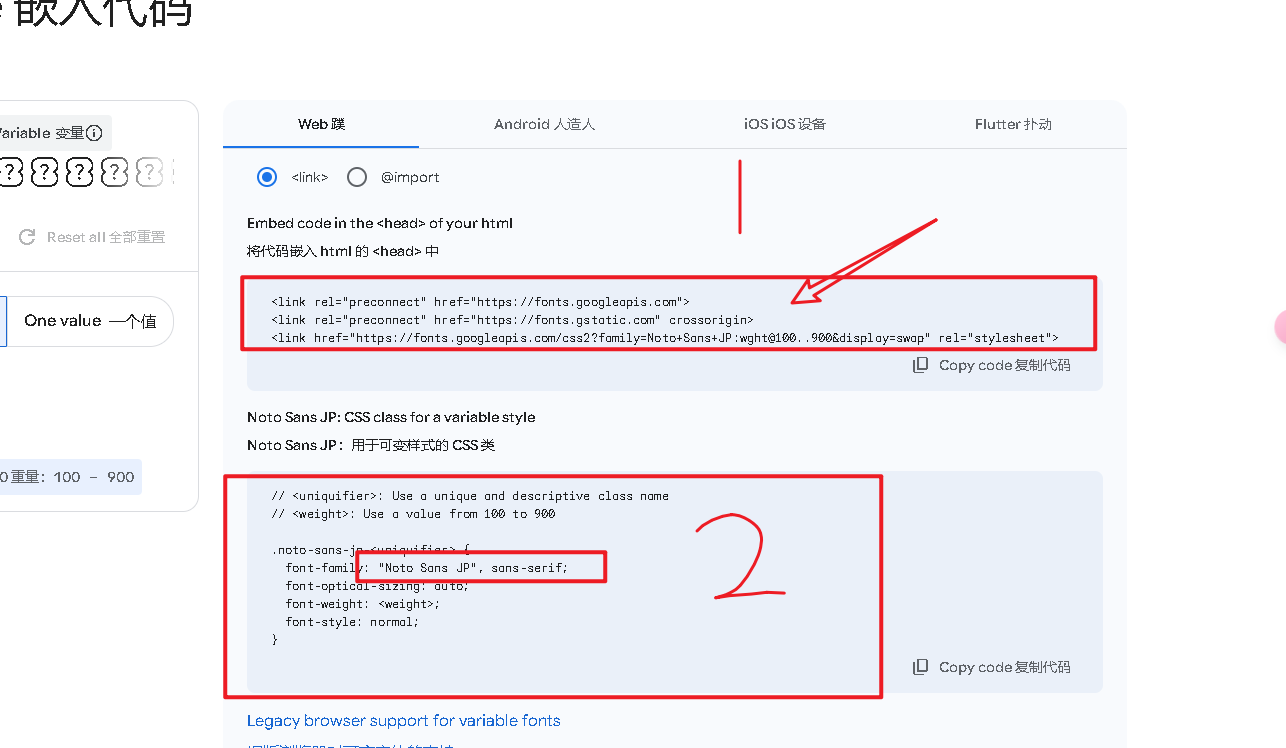This screenshot has width=1286, height=748.
Task: Copy the embed link code
Action: [x=992, y=365]
